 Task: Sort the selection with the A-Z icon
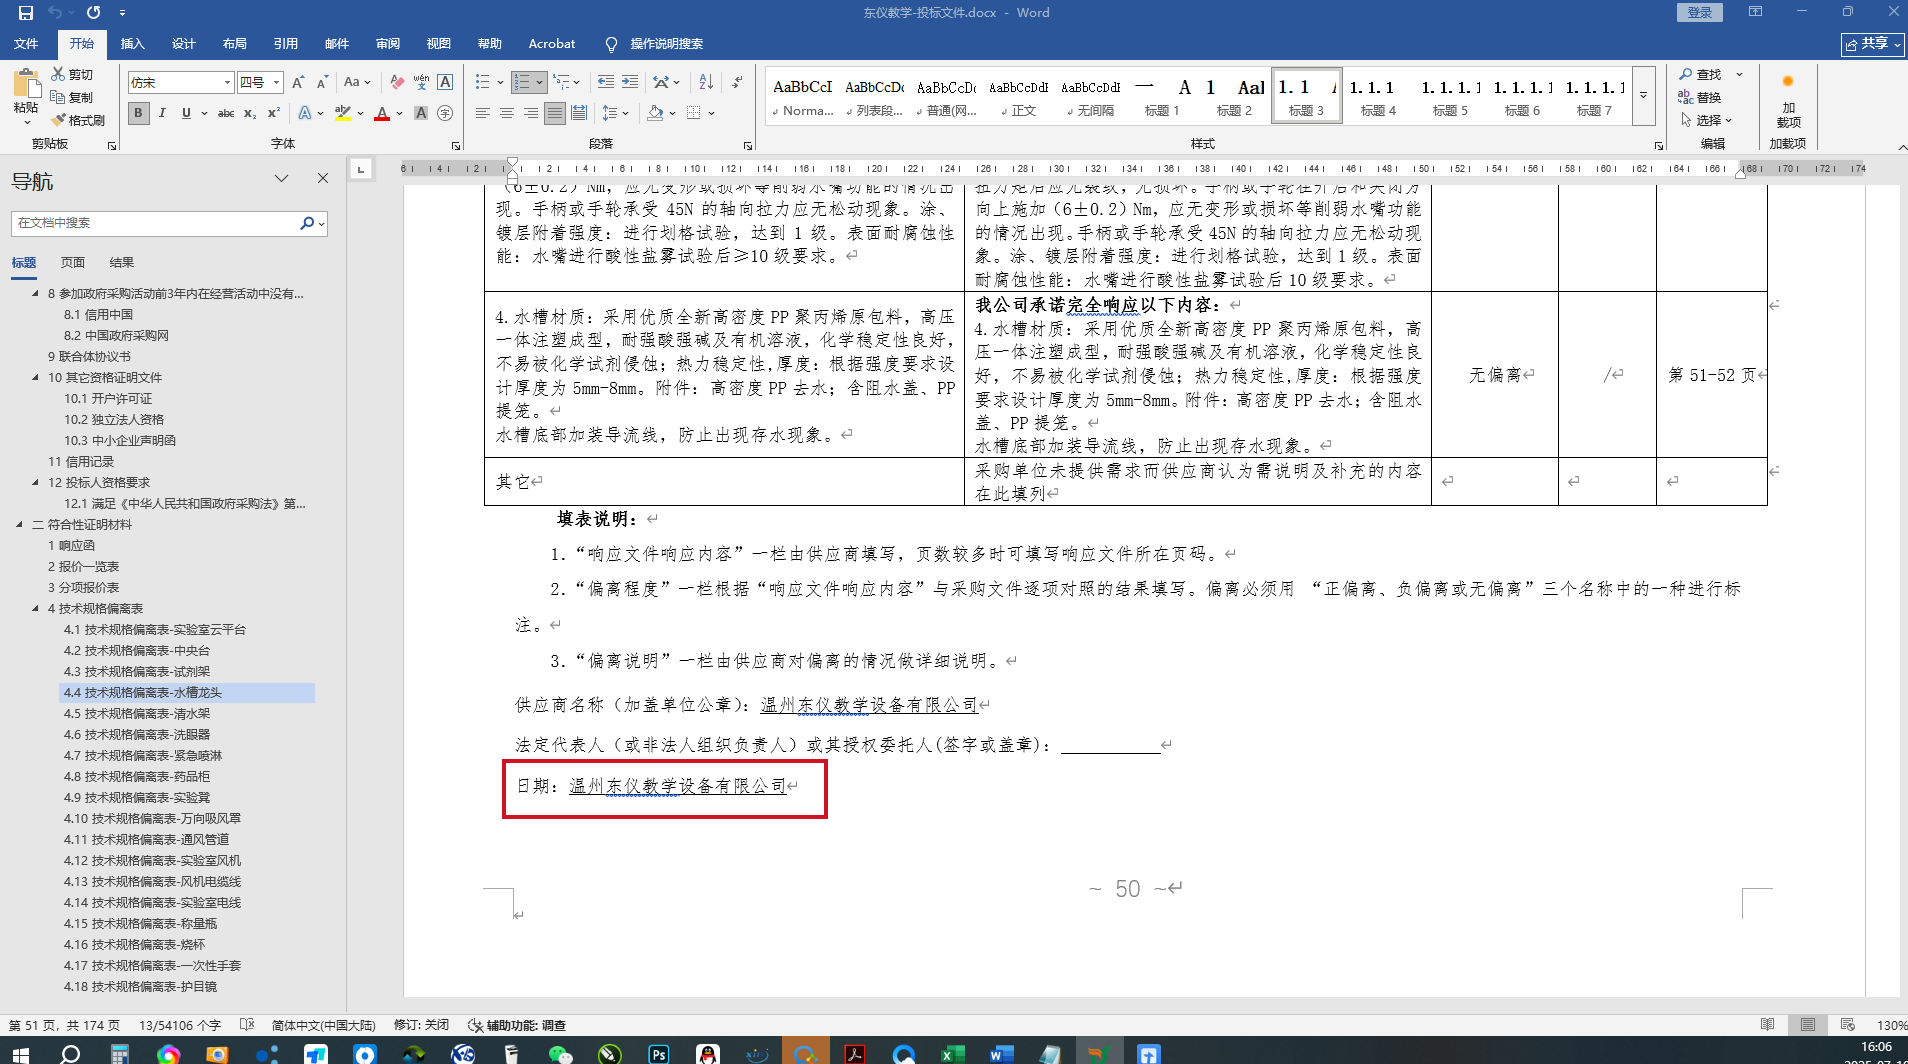(x=706, y=82)
